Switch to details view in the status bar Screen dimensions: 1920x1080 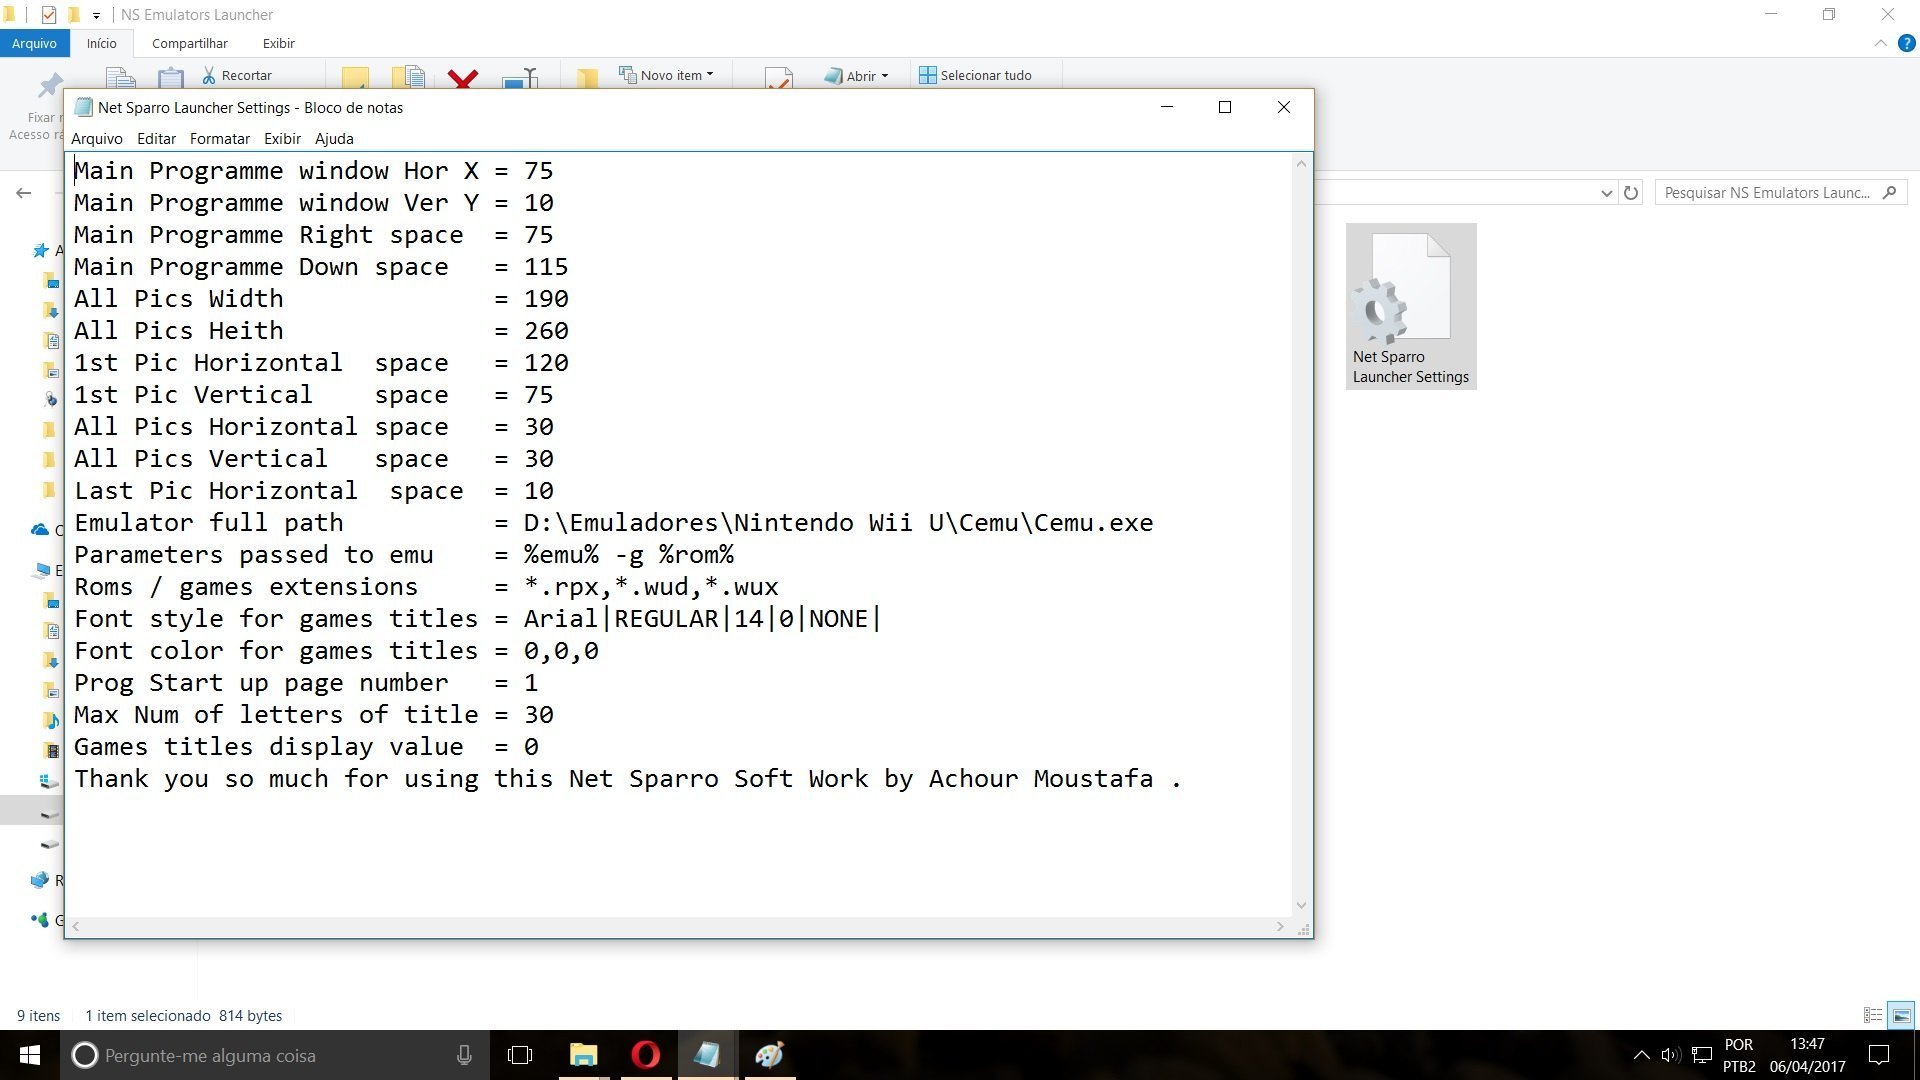pos(1873,1015)
